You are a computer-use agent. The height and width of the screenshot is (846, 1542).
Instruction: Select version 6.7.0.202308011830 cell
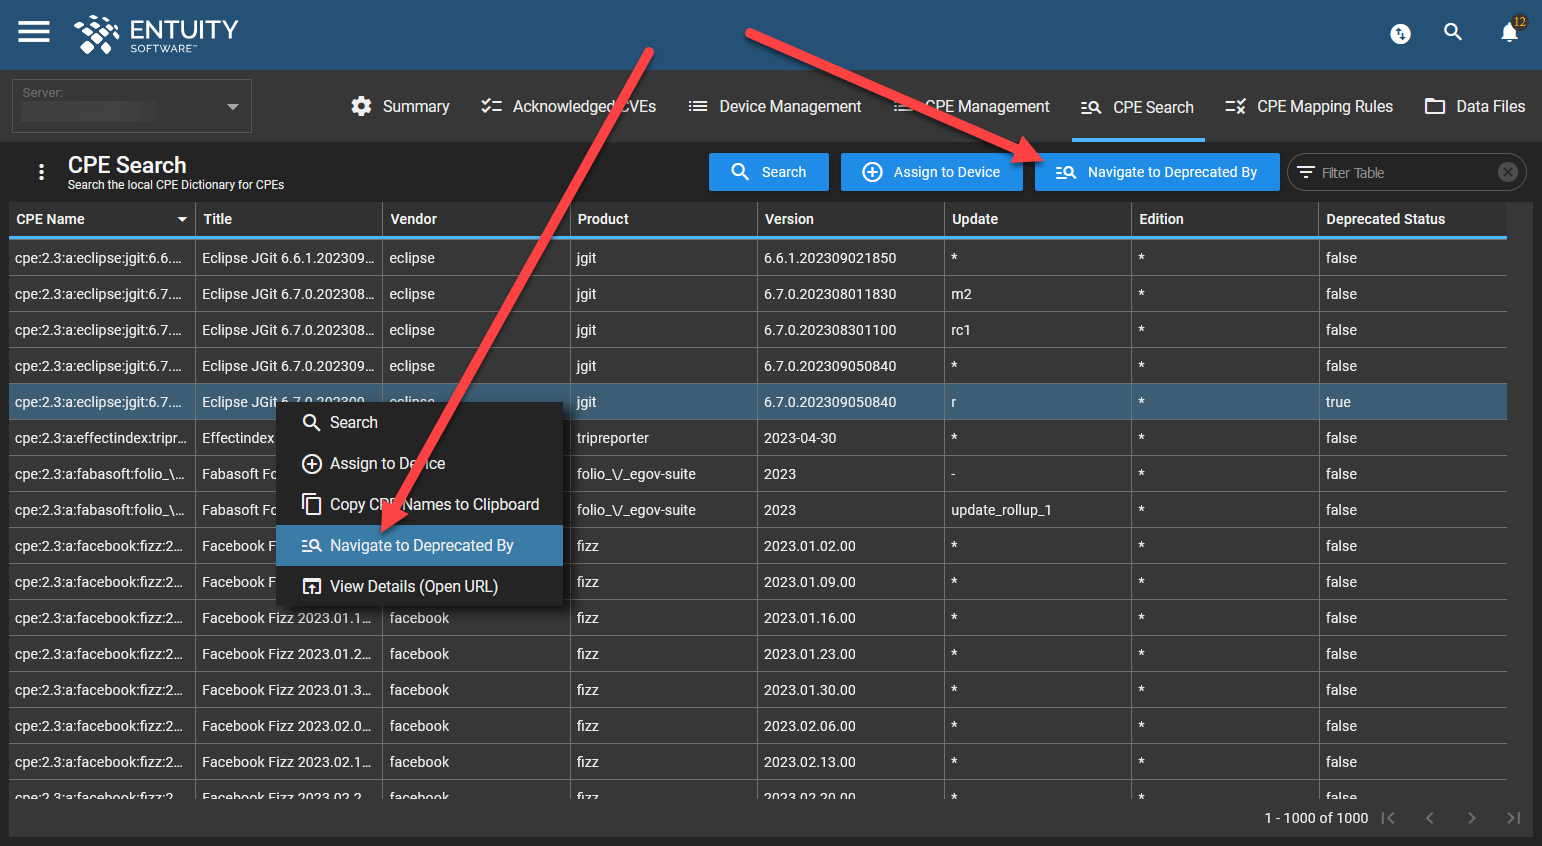click(x=850, y=294)
